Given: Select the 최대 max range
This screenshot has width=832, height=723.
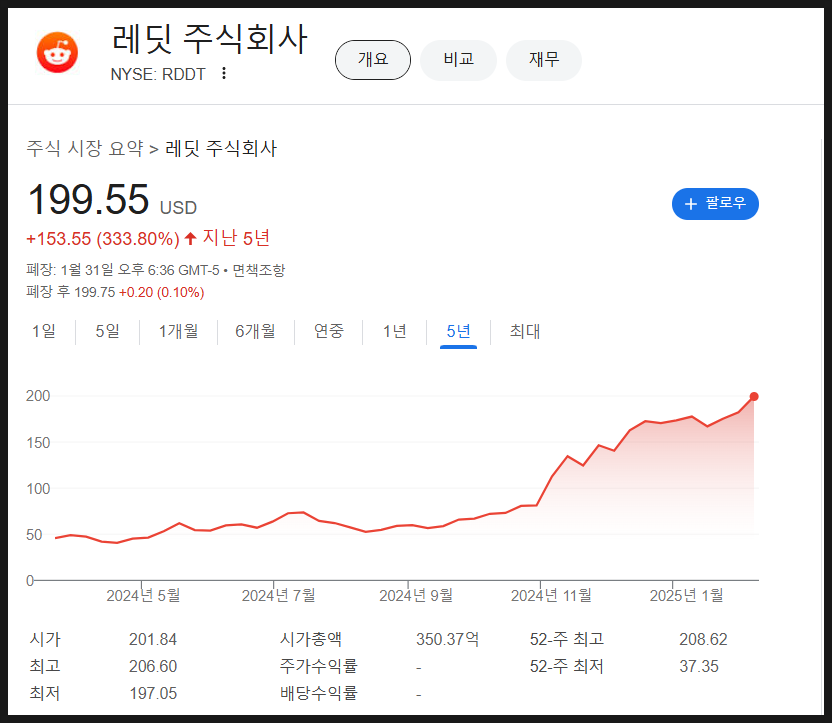Looking at the screenshot, I should [x=525, y=332].
